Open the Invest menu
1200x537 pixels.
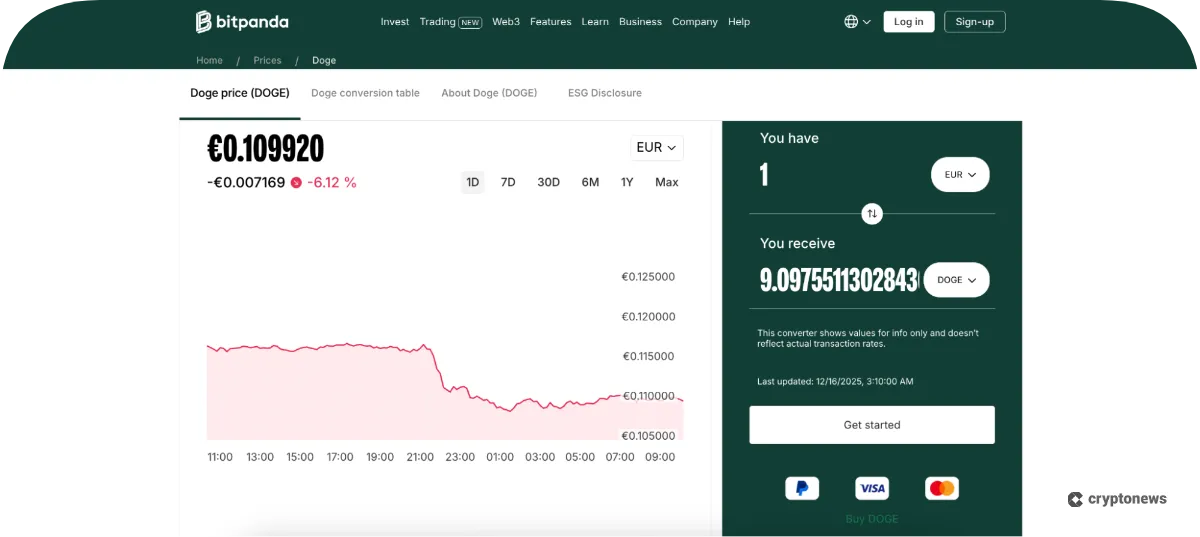(395, 22)
